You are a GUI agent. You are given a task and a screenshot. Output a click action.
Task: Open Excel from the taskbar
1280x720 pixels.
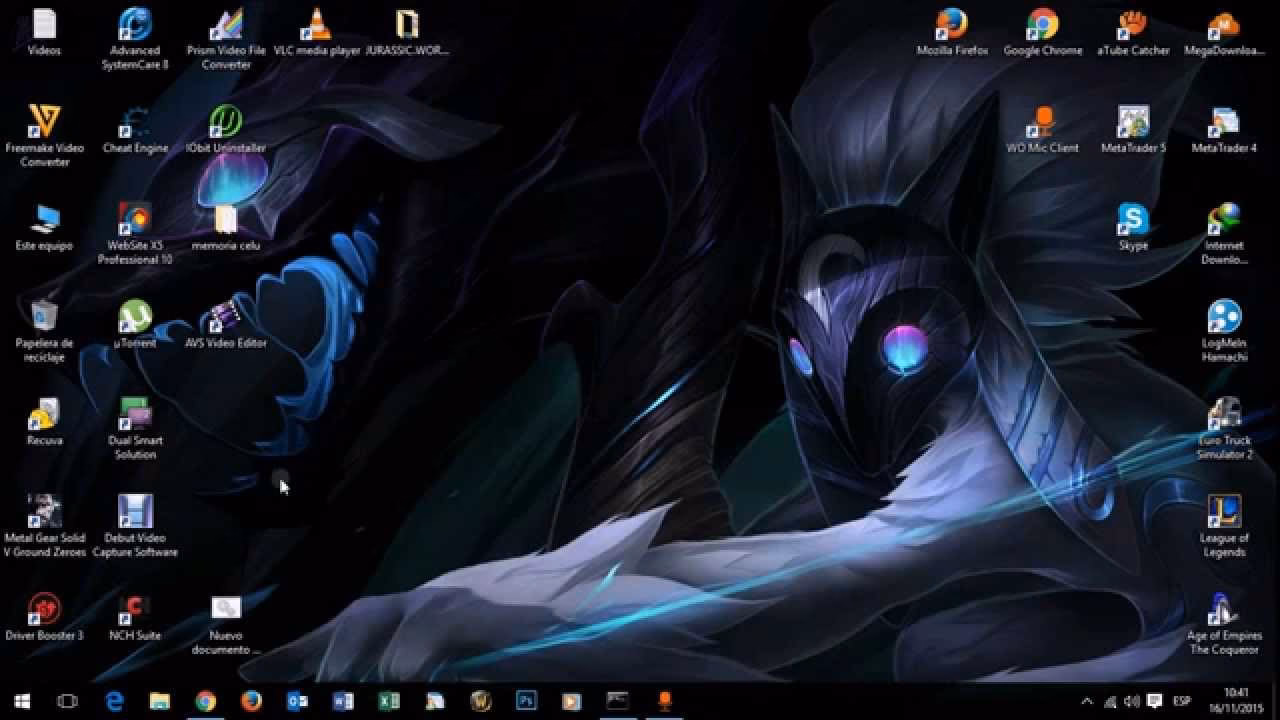388,702
